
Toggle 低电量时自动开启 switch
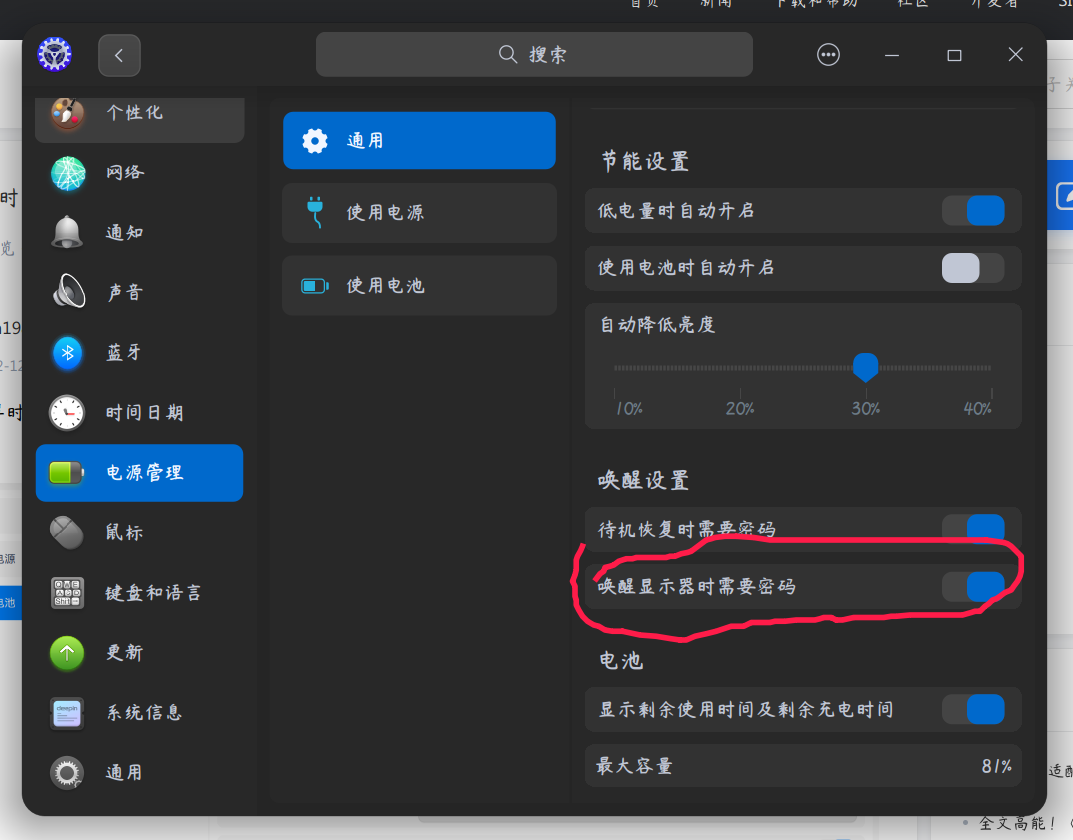pyautogui.click(x=973, y=211)
